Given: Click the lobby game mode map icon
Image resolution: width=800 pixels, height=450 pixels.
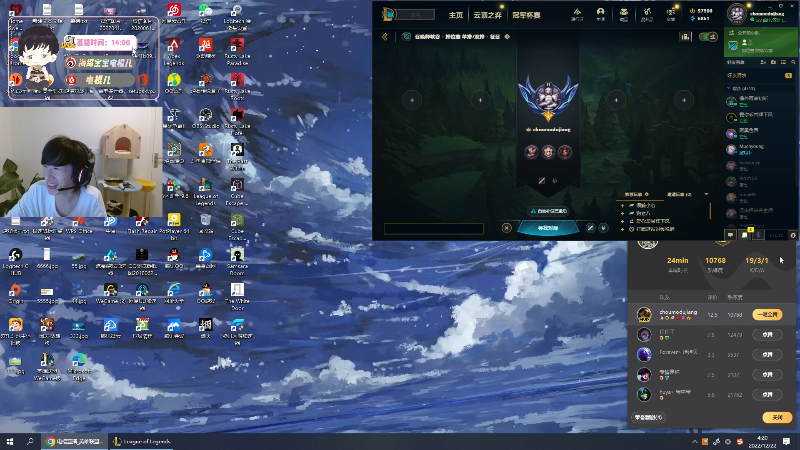Looking at the screenshot, I should click(406, 37).
